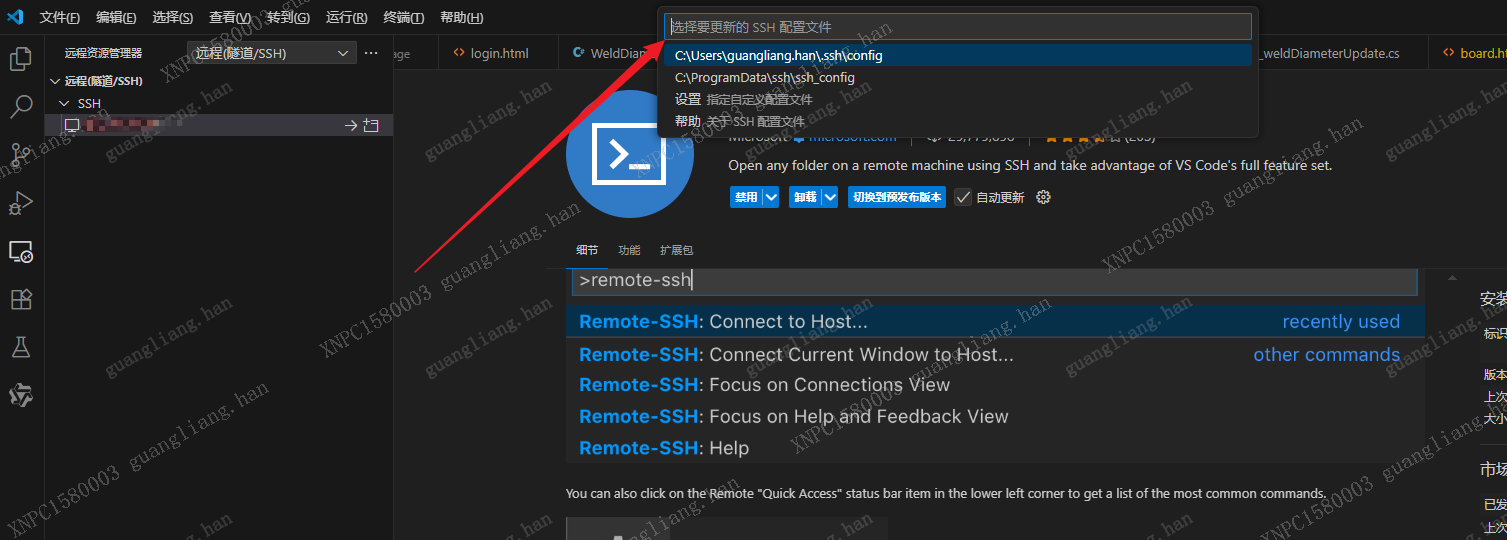Focus the 选择要更新的 SSH 配置文件 input
The height and width of the screenshot is (540, 1507).
[957, 27]
